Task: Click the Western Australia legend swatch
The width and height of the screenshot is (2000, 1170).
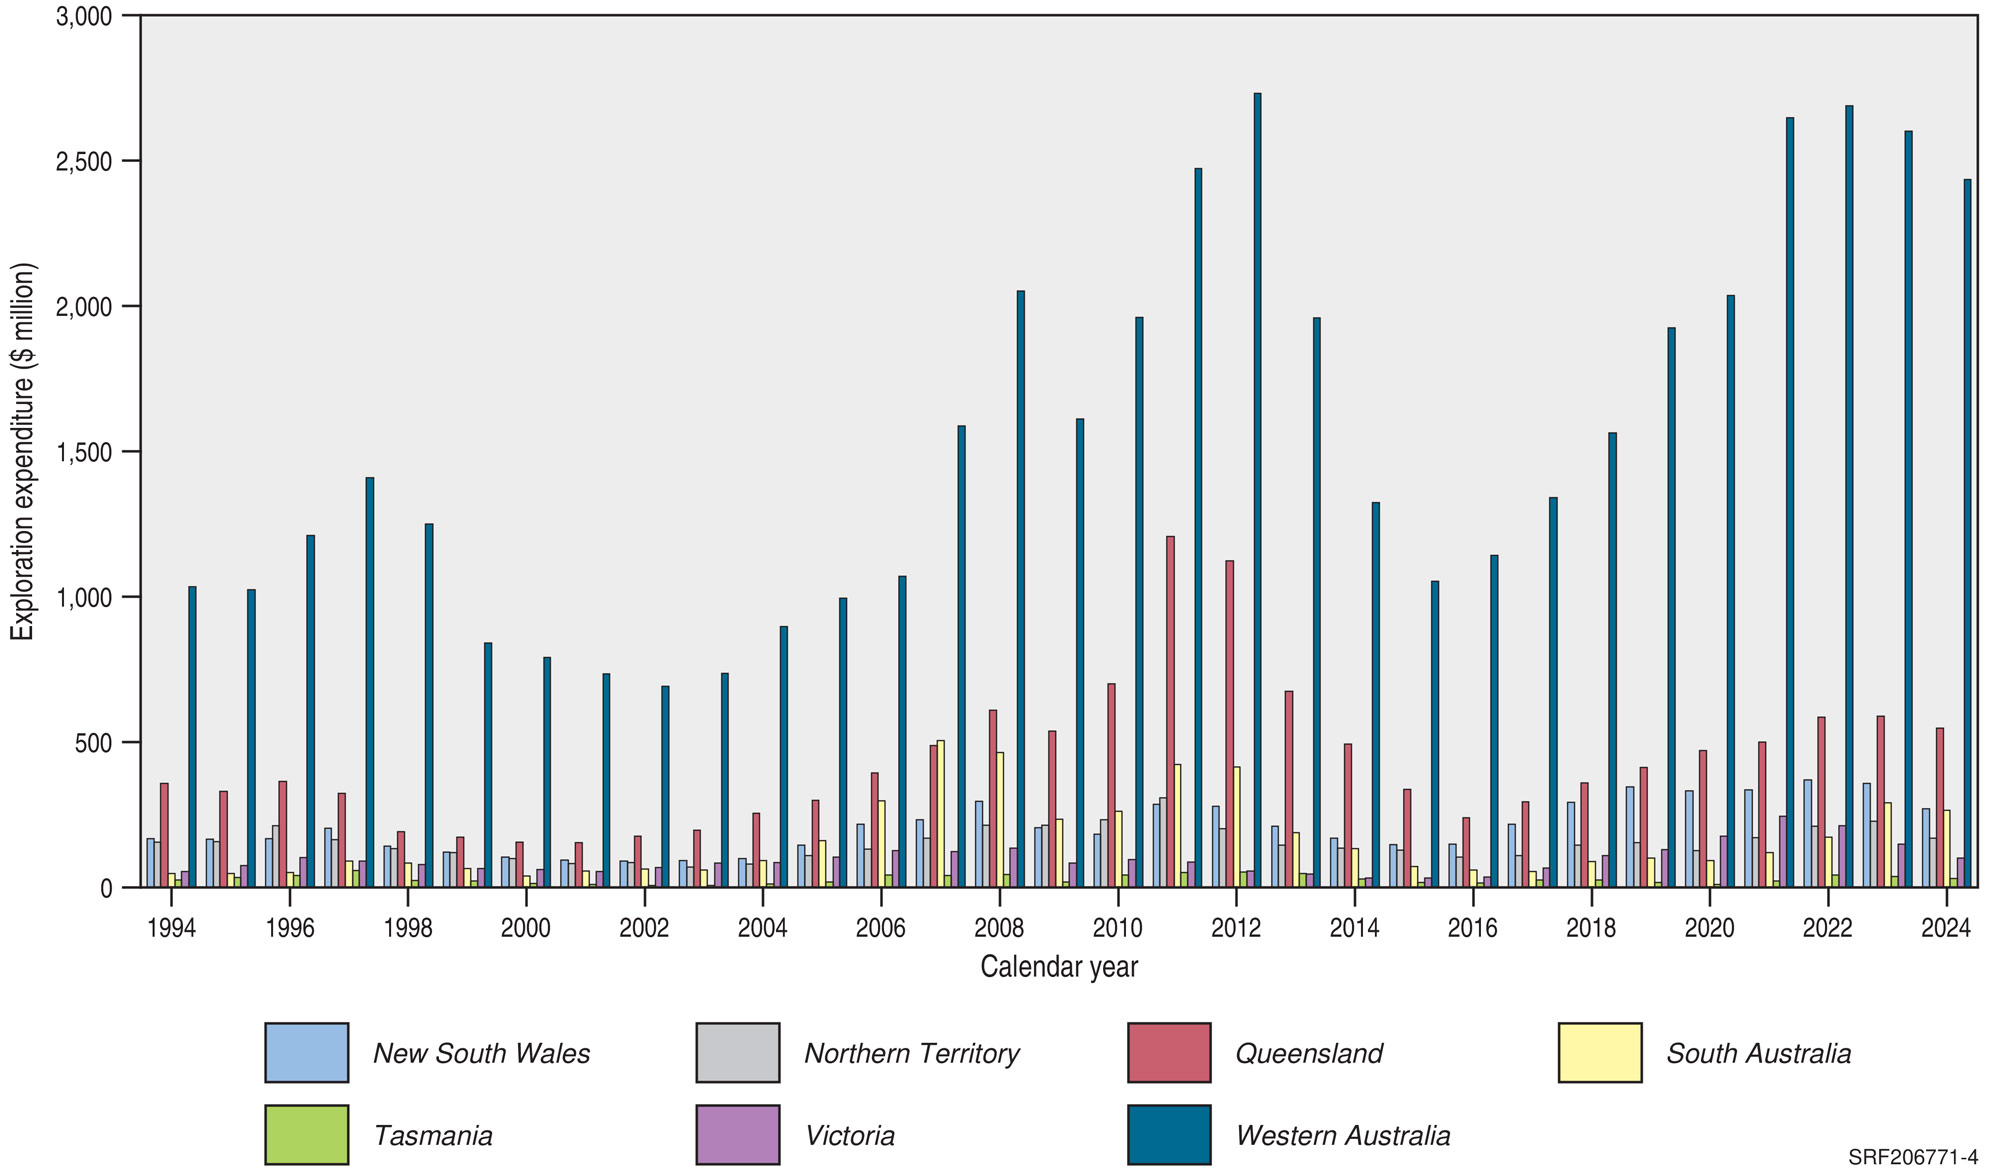Action: coord(1168,1134)
